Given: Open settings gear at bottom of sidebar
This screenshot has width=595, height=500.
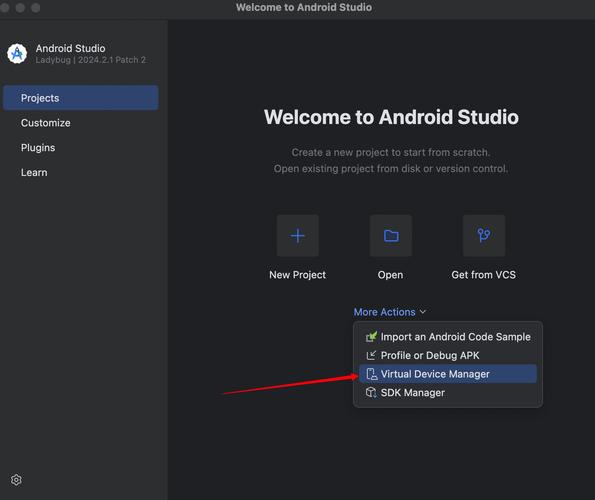Looking at the screenshot, I should coord(16,480).
